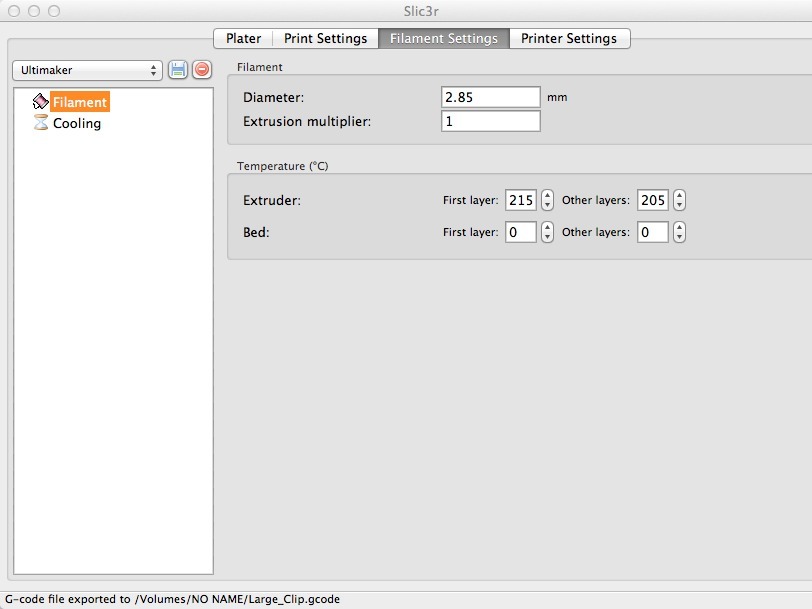Select the Filament Settings tab

444,38
